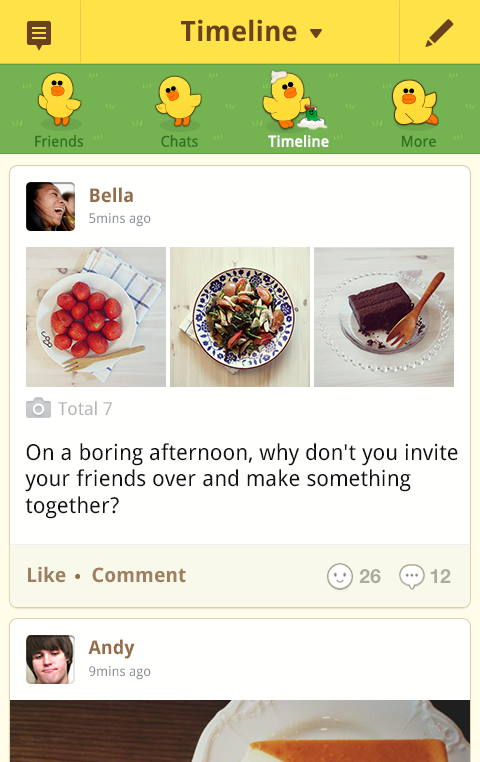480x762 pixels.
Task: View Bella's profile picture
Action: (51, 207)
